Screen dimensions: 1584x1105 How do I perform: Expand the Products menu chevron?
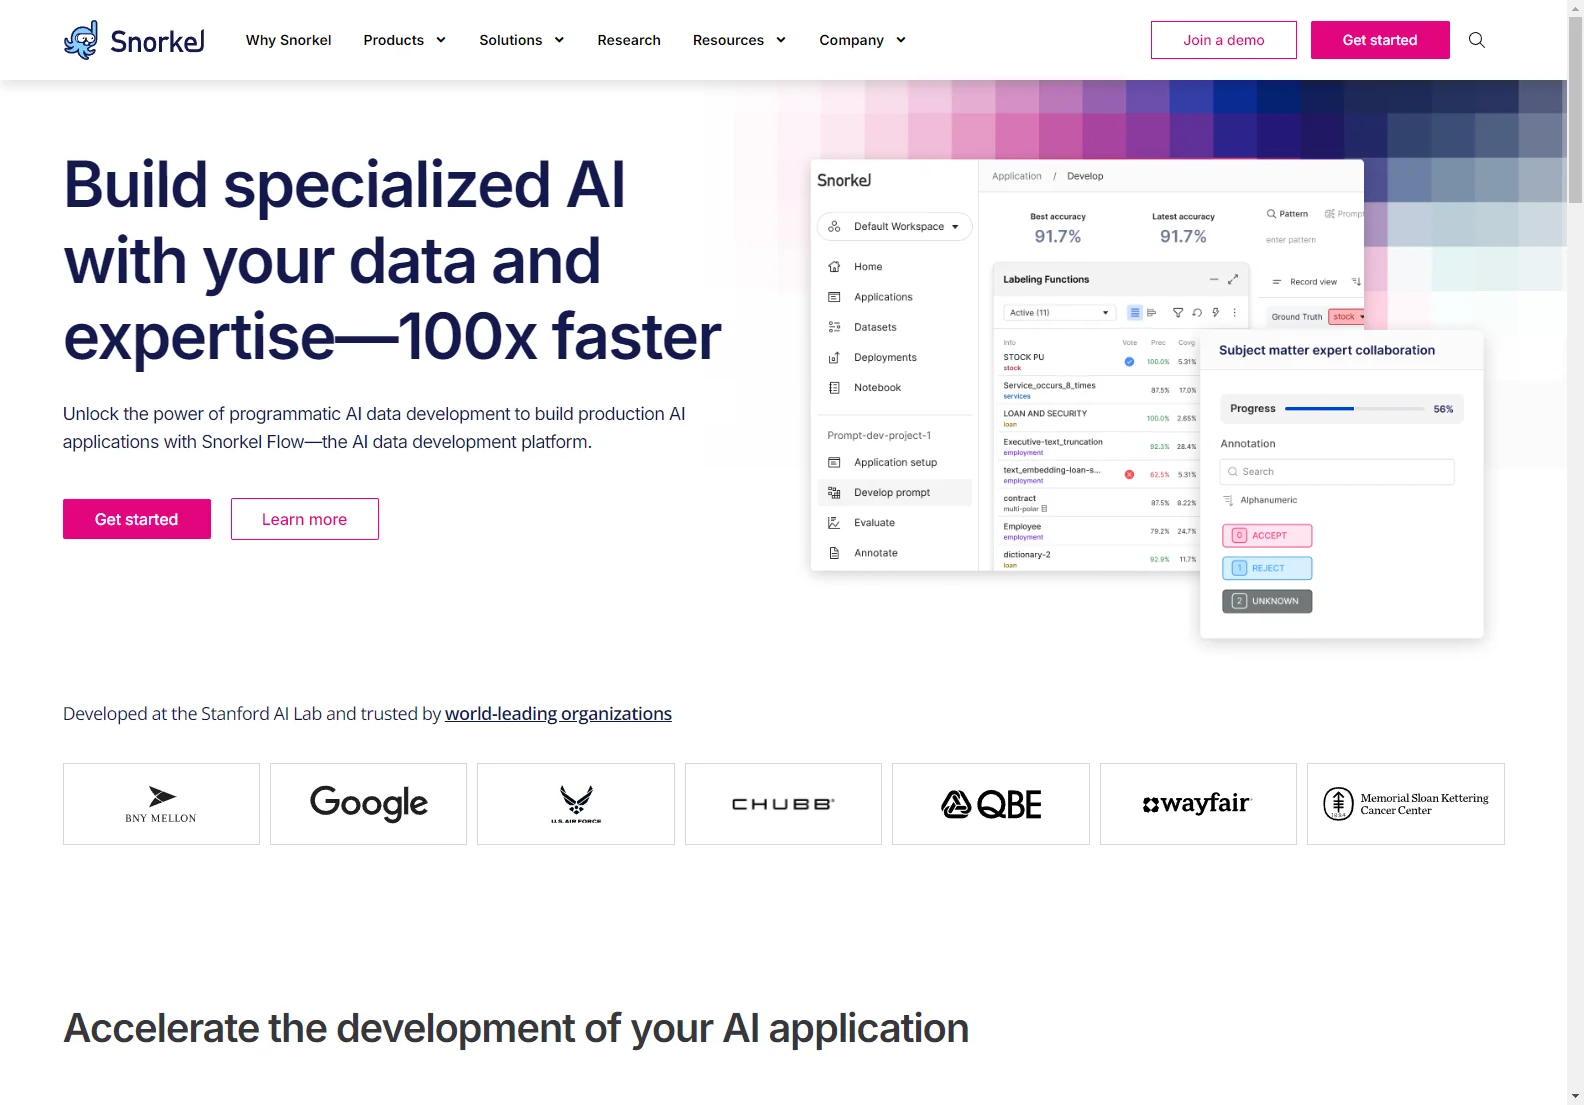click(x=441, y=40)
